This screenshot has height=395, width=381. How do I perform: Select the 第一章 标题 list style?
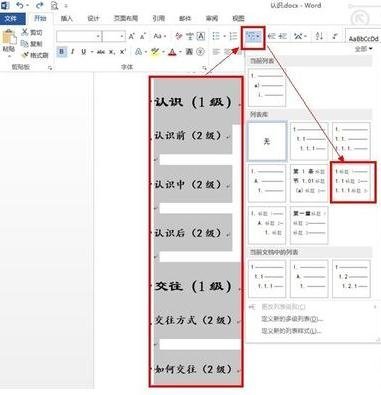click(x=309, y=225)
